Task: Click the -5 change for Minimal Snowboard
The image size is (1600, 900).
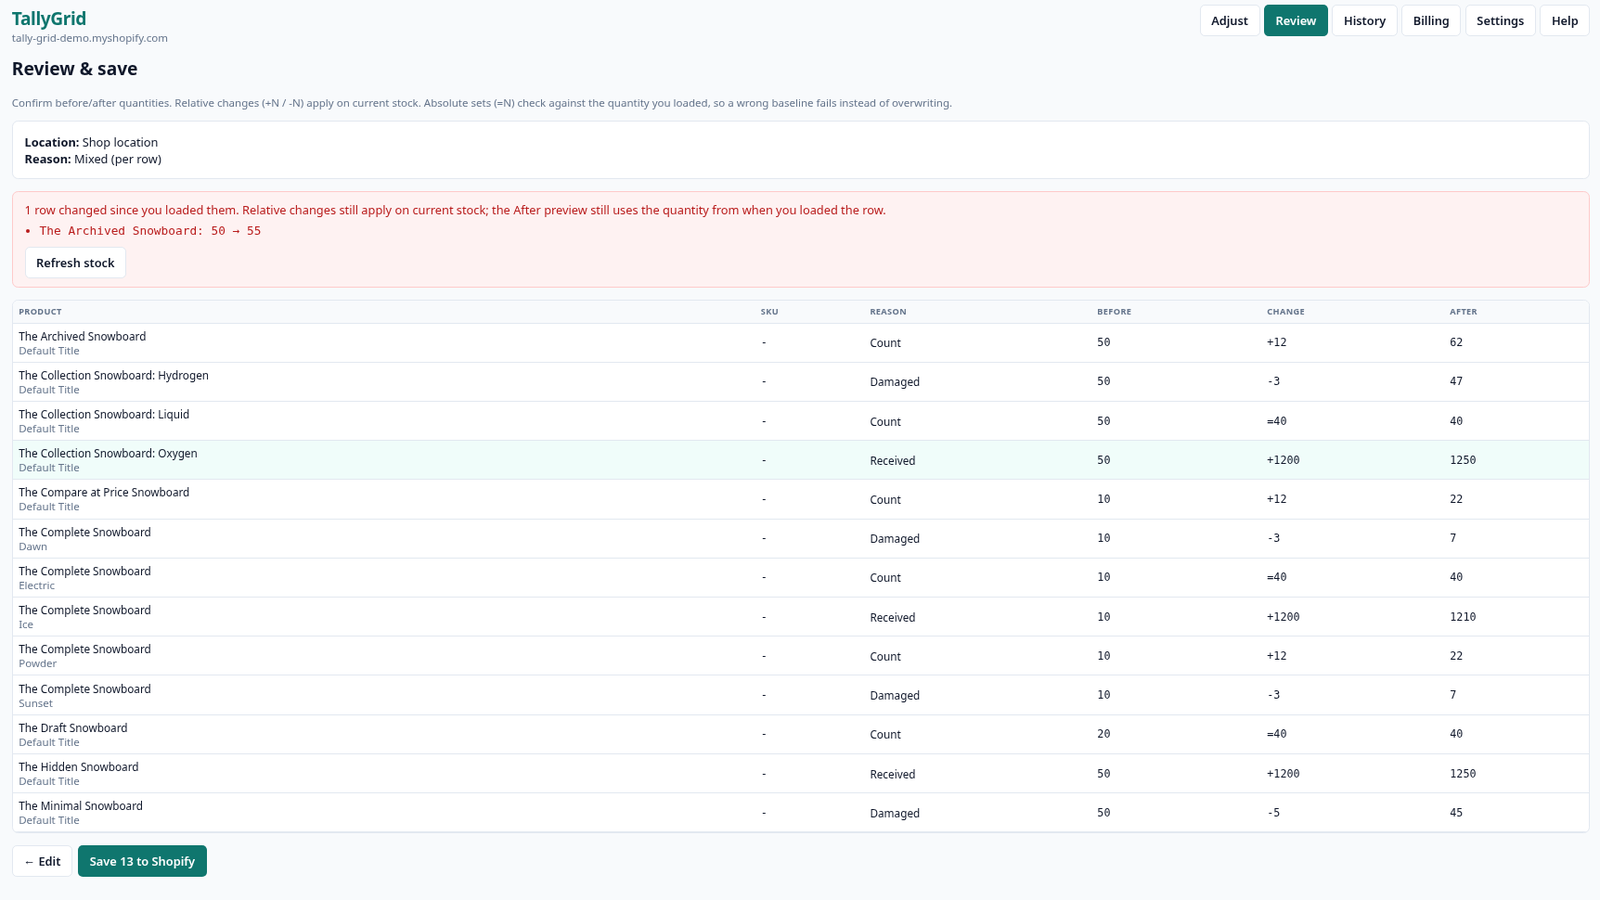Action: [1274, 813]
